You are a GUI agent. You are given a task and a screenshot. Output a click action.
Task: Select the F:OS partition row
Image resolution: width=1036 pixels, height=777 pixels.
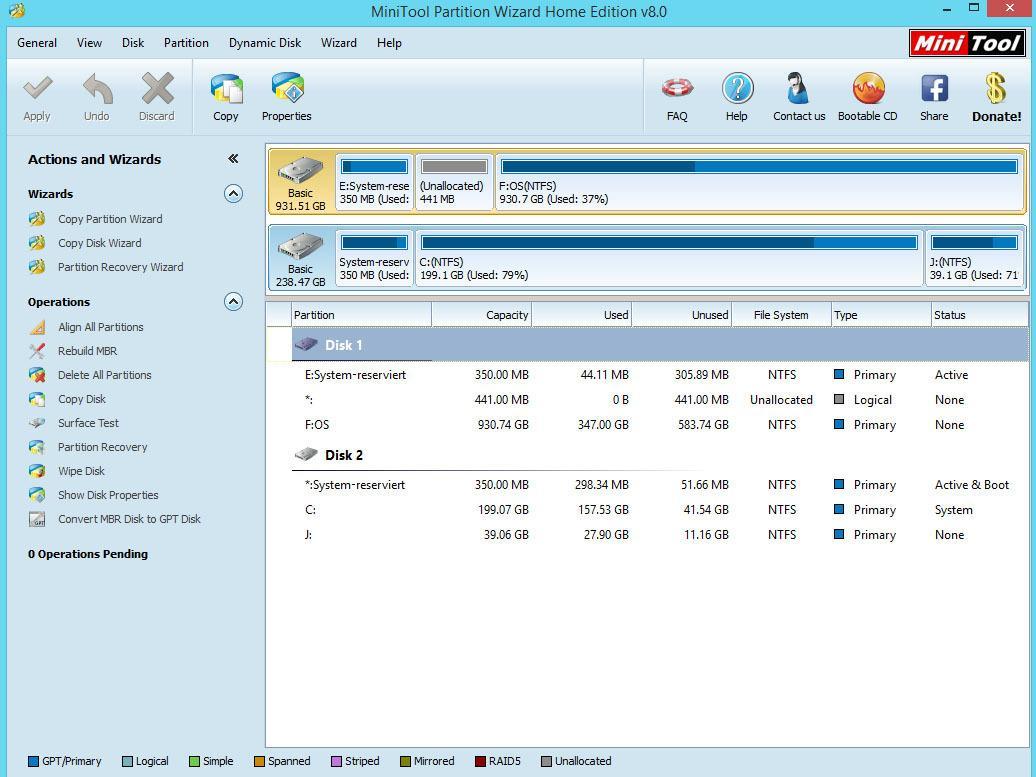(x=660, y=425)
